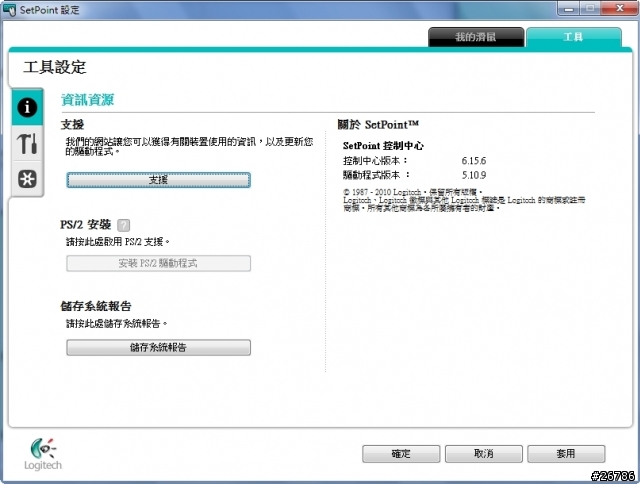Close the SetPoint window
The height and width of the screenshot is (484, 640).
click(620, 9)
